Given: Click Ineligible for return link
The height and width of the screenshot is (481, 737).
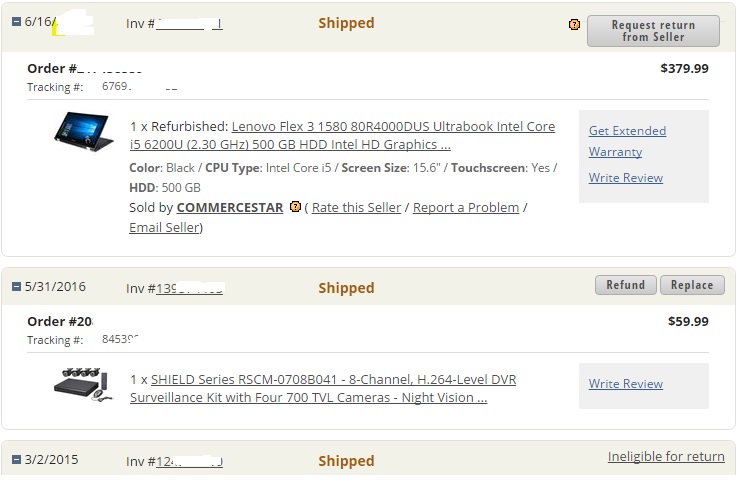Looking at the screenshot, I should [666, 456].
